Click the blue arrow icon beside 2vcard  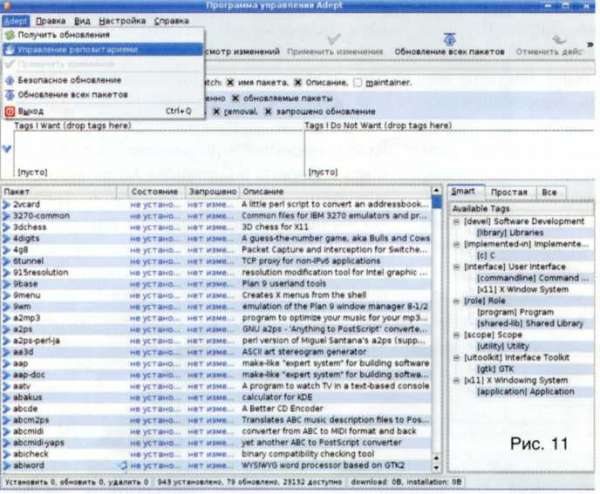7,203
